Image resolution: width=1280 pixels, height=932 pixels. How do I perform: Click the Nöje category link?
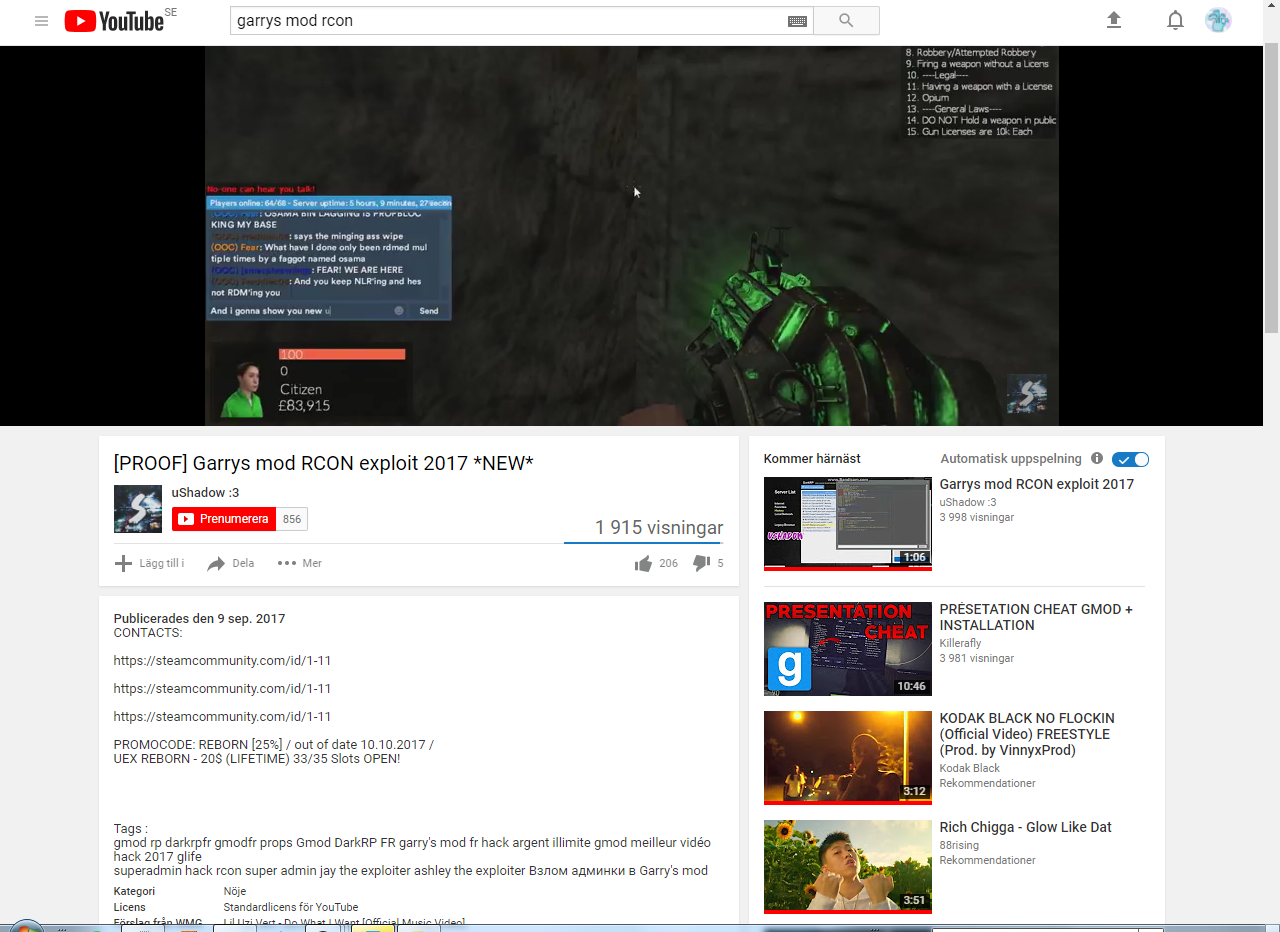(x=235, y=891)
